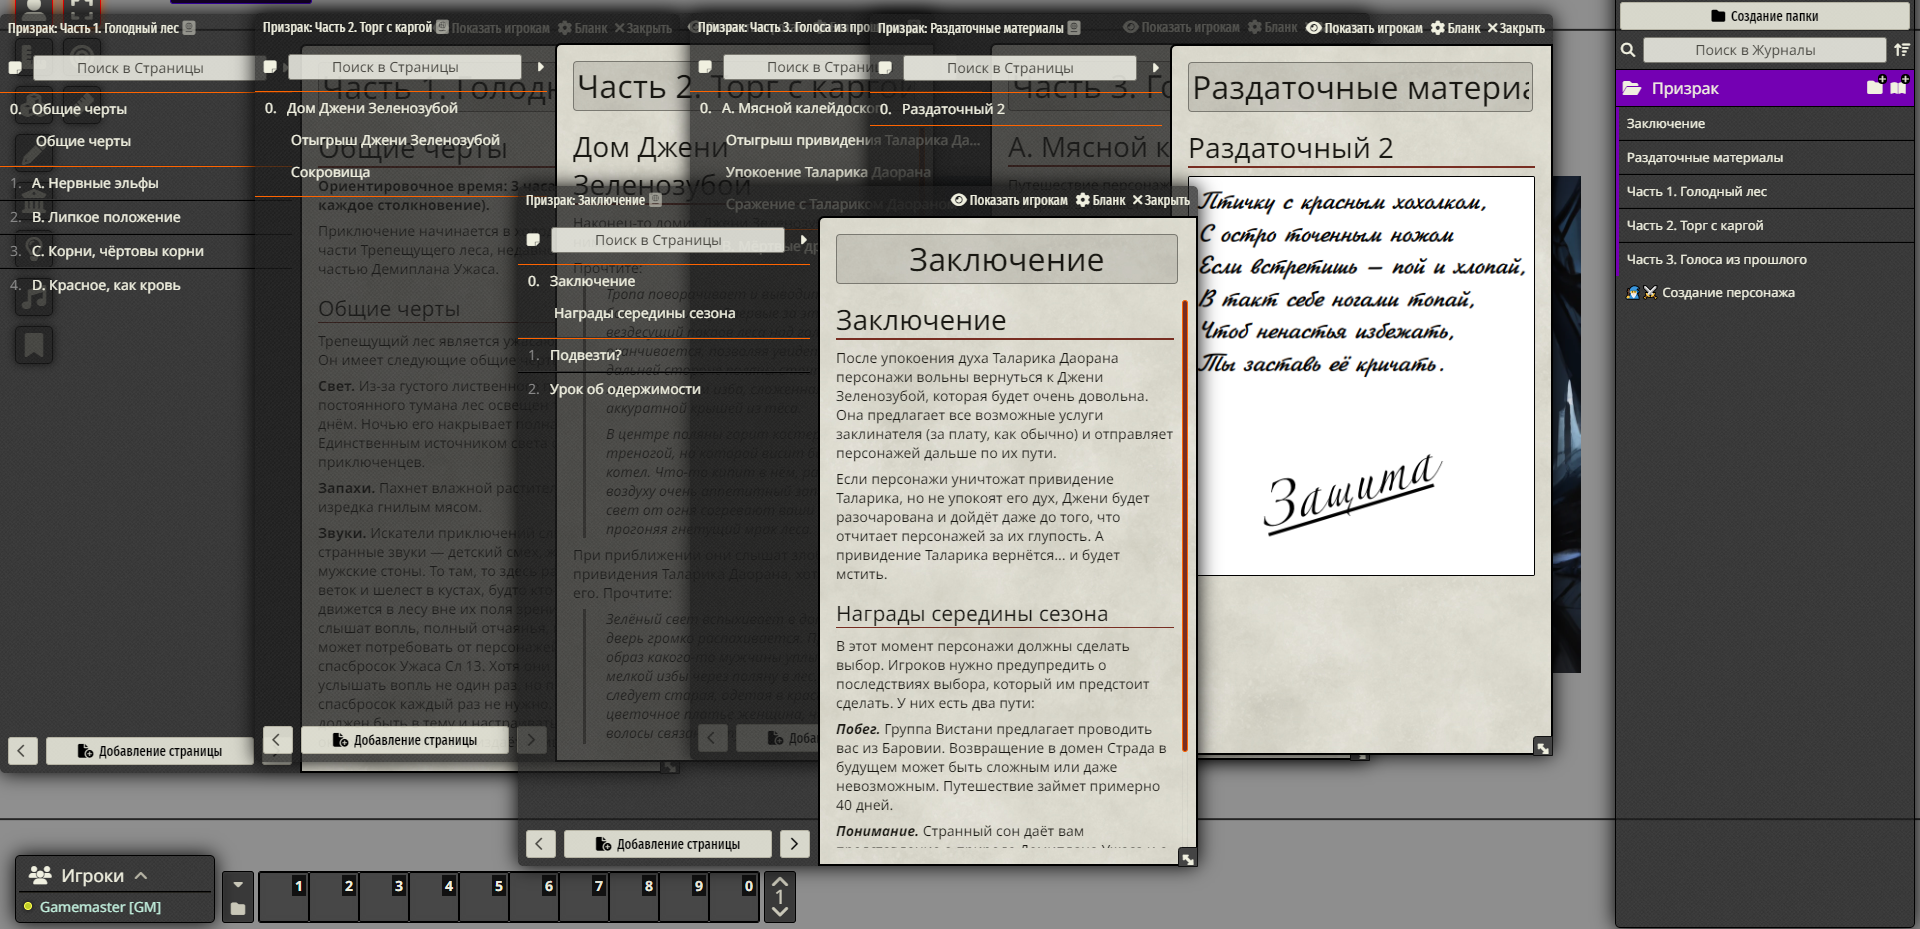1920x929 pixels.
Task: Go to previous page in Часть 1 window
Action: point(22,751)
